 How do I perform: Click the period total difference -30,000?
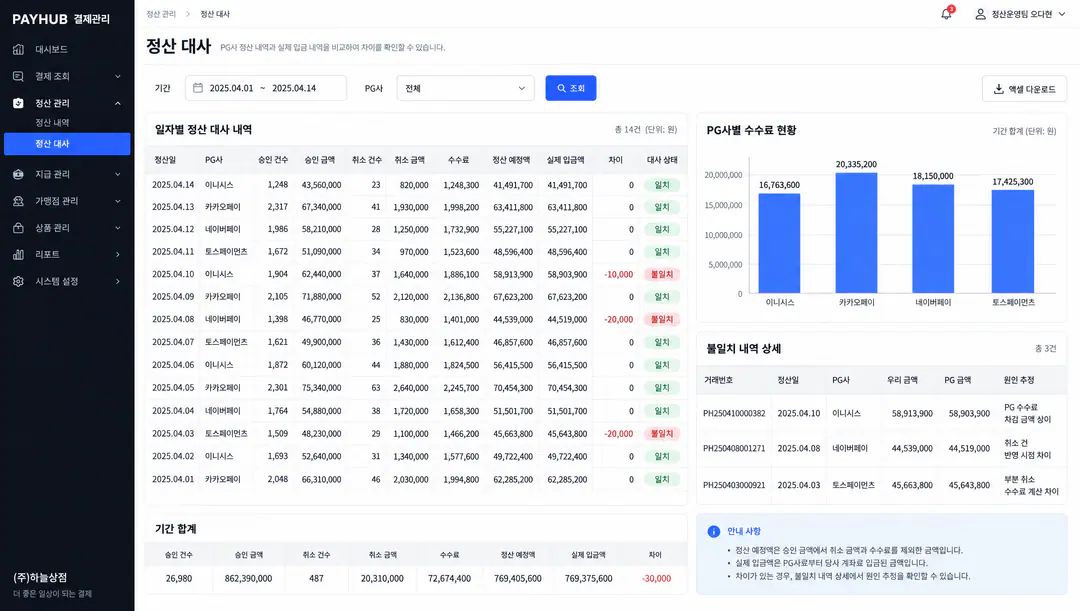[x=656, y=579]
